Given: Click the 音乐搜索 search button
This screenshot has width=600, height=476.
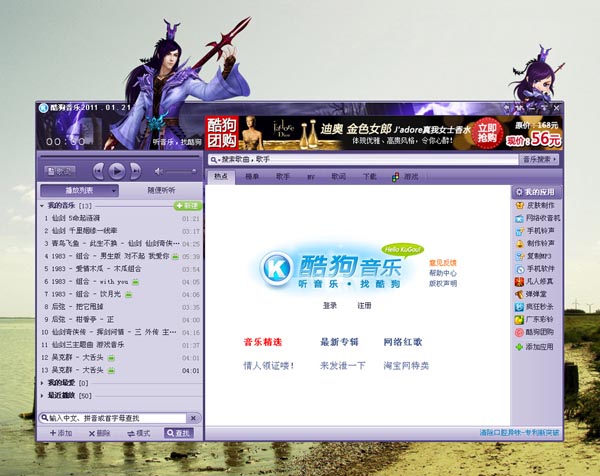Looking at the screenshot, I should tap(539, 159).
